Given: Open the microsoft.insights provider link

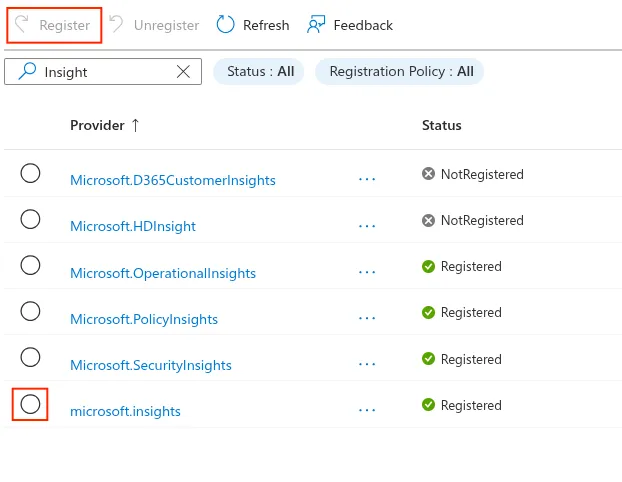Looking at the screenshot, I should tap(125, 411).
